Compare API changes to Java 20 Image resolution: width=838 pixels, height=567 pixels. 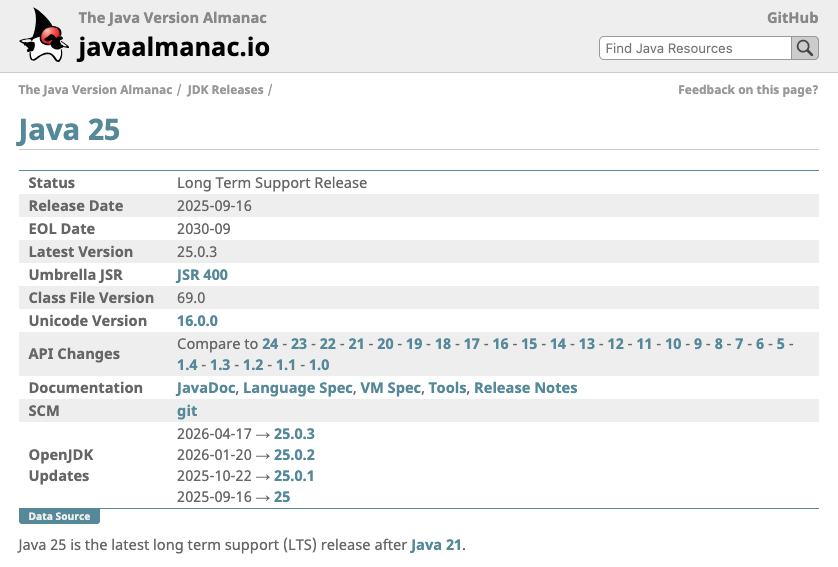(385, 344)
